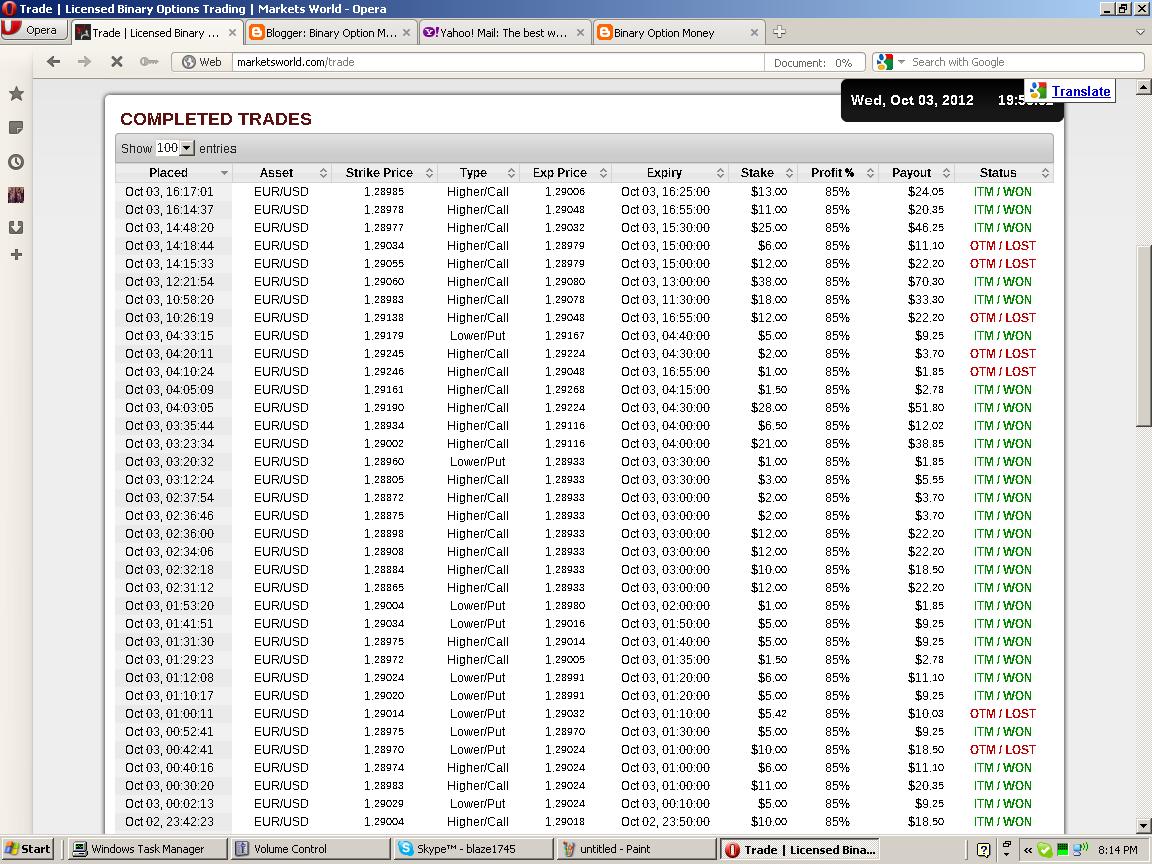This screenshot has height=864, width=1152.
Task: Click the page scrollbar down arrow
Action: pos(1143,826)
